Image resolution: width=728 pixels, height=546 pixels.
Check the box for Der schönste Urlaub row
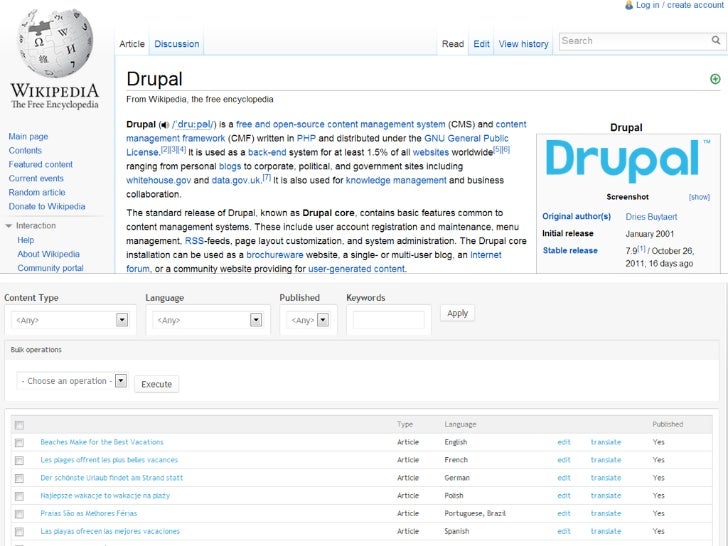(19, 478)
